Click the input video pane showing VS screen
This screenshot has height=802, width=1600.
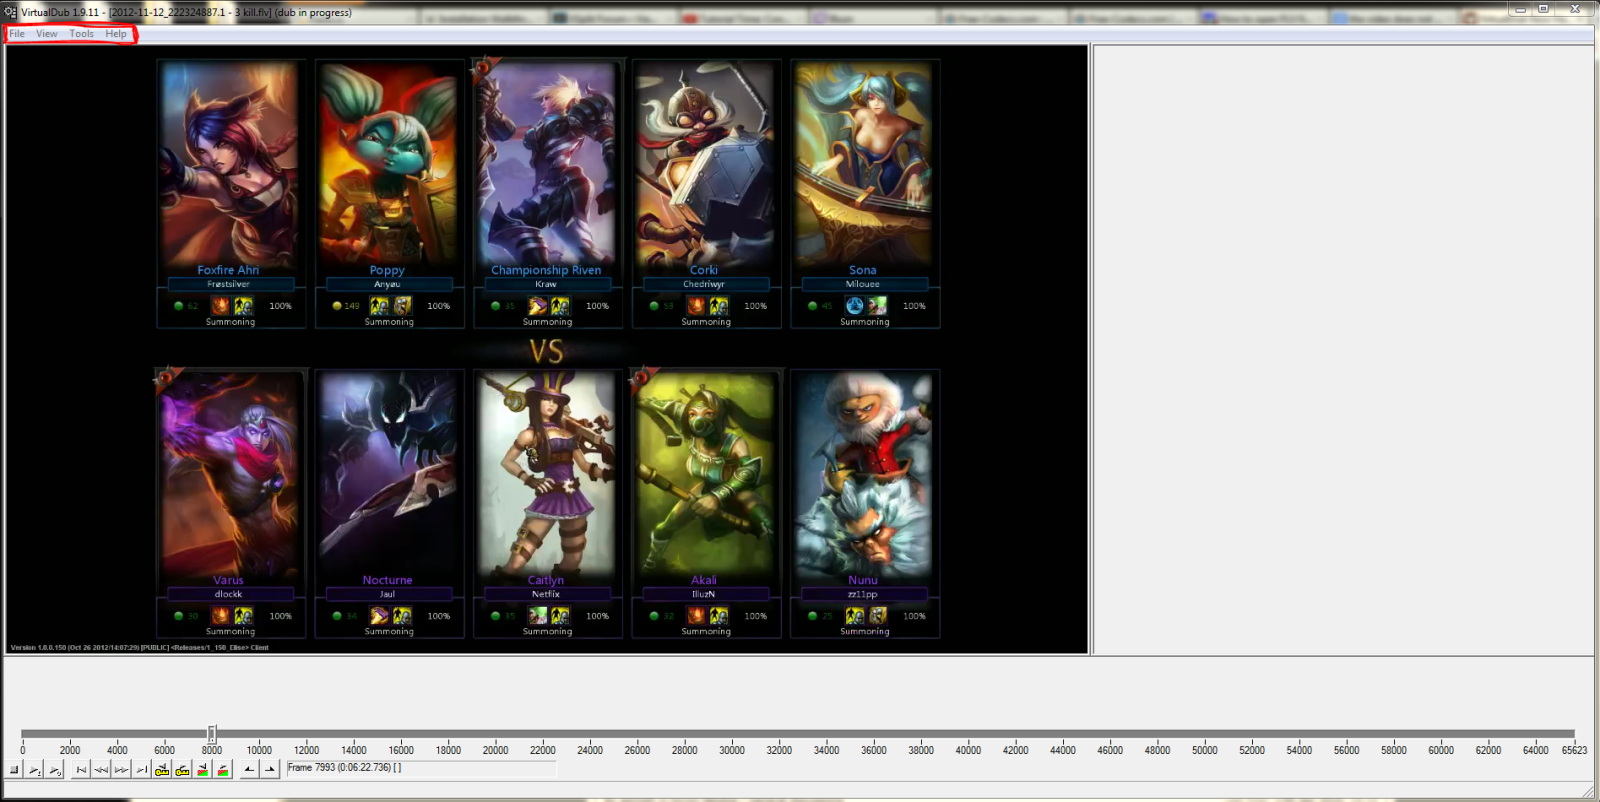547,350
